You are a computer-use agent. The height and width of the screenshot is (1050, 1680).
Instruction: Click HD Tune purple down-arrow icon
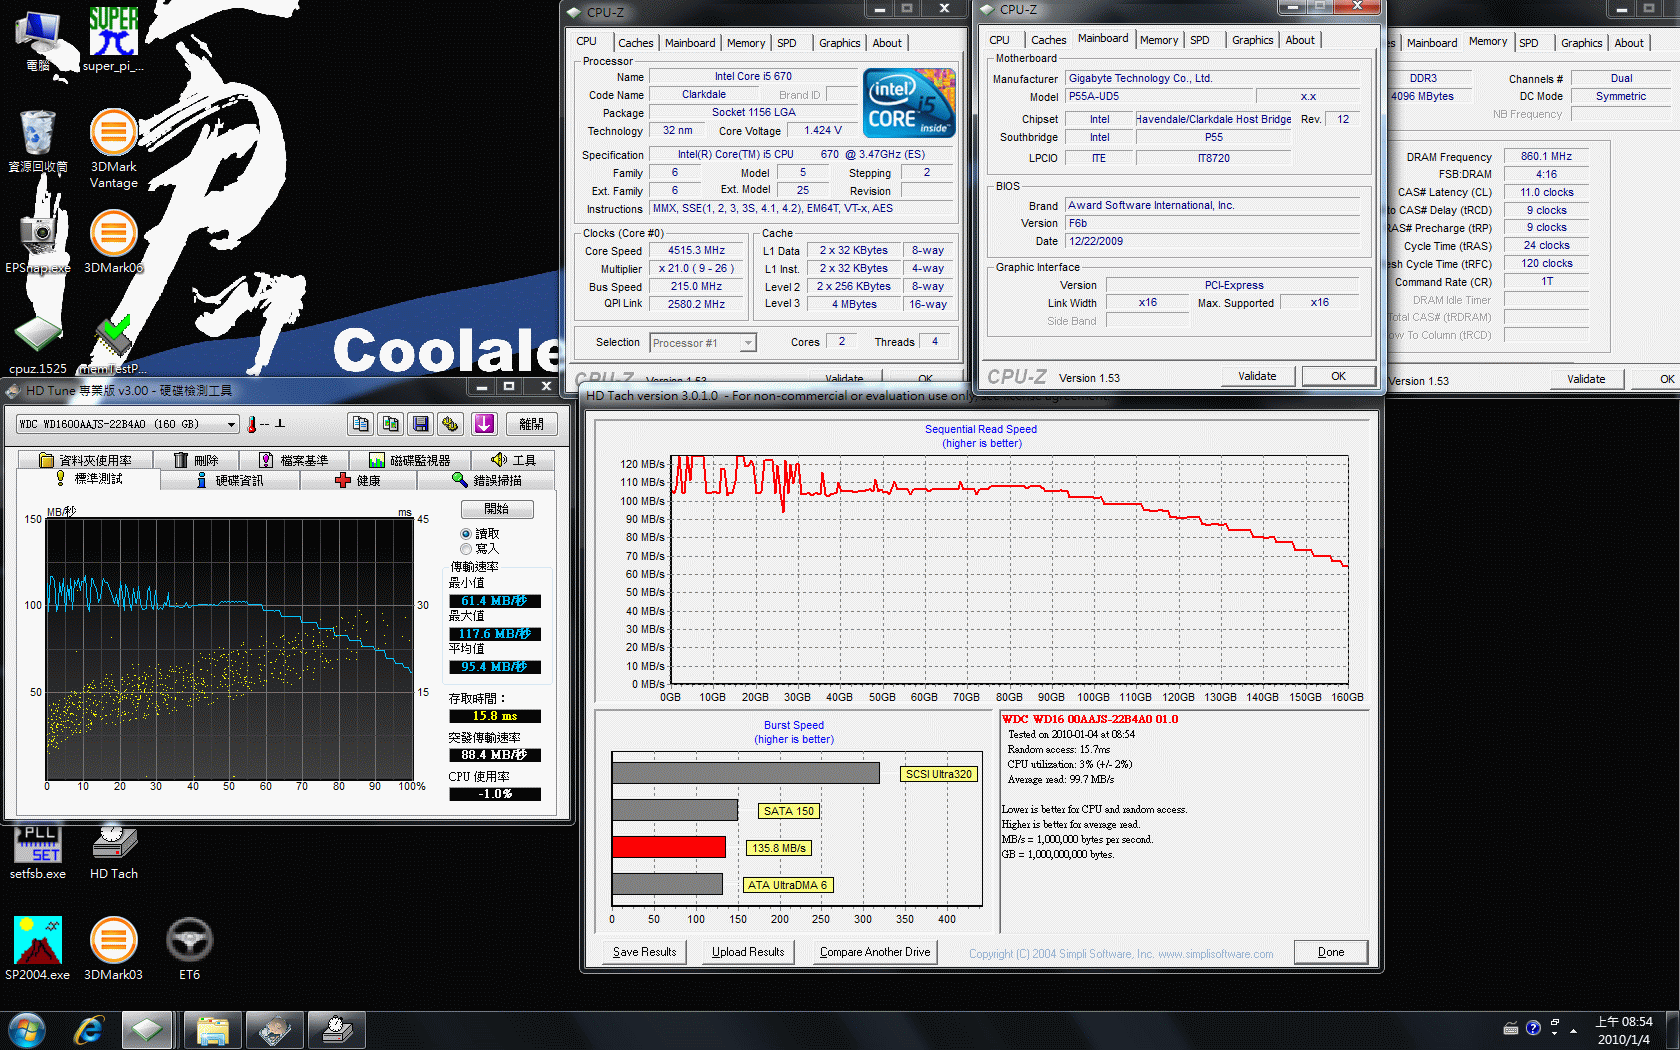(x=484, y=424)
